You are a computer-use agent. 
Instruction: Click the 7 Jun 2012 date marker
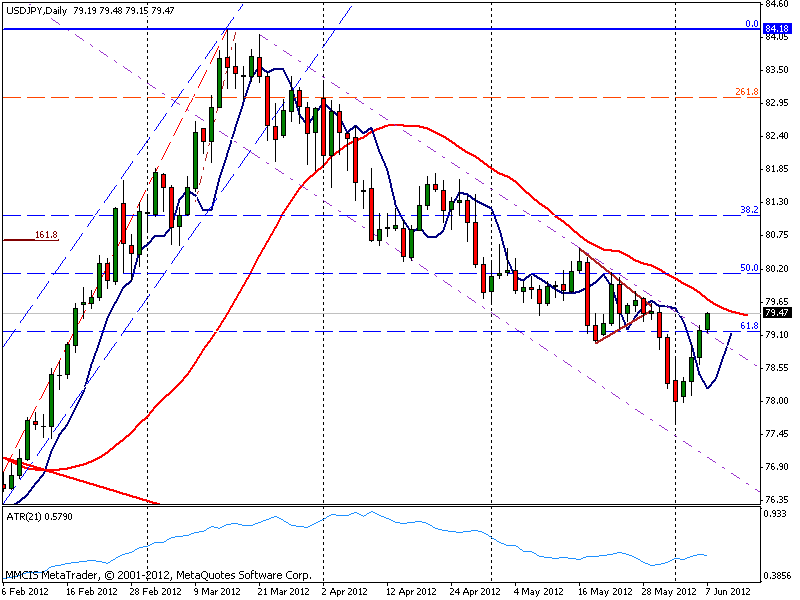click(x=729, y=592)
